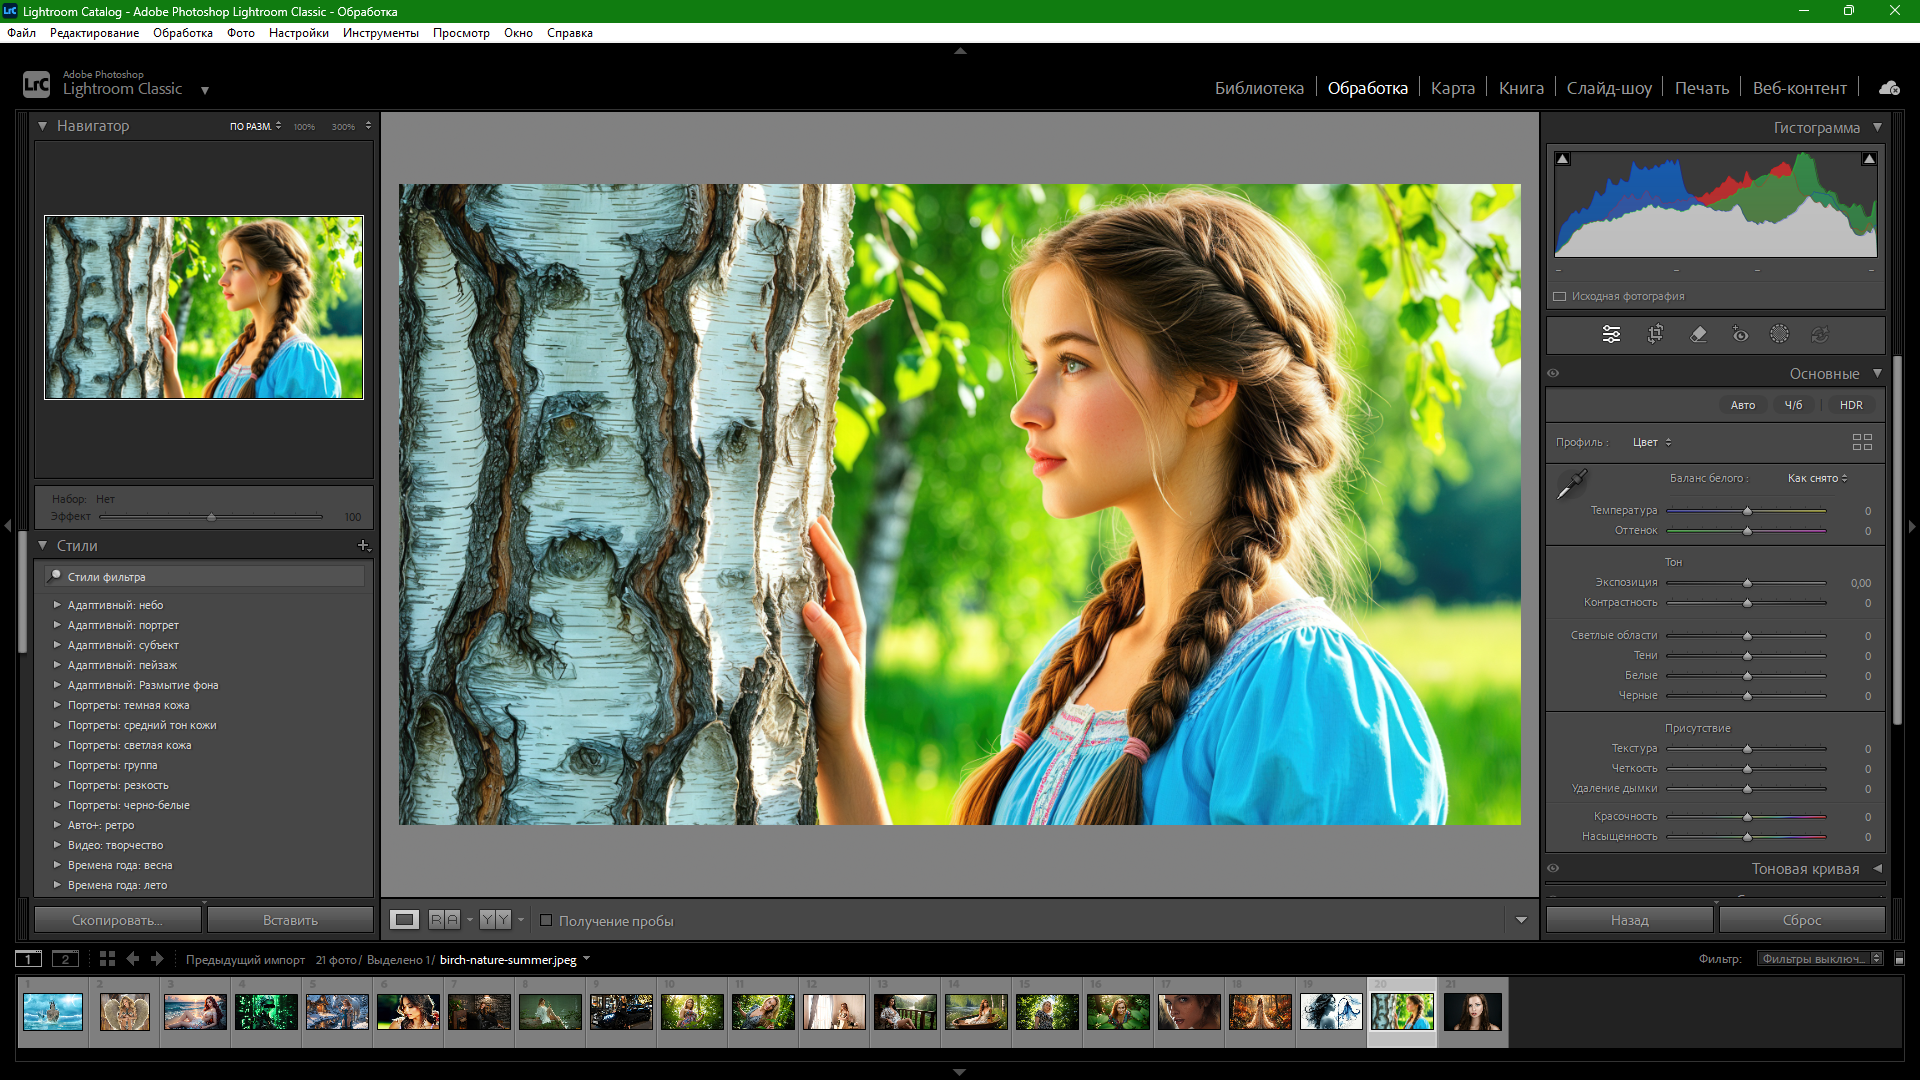Click the Авто tone button

(x=1743, y=405)
